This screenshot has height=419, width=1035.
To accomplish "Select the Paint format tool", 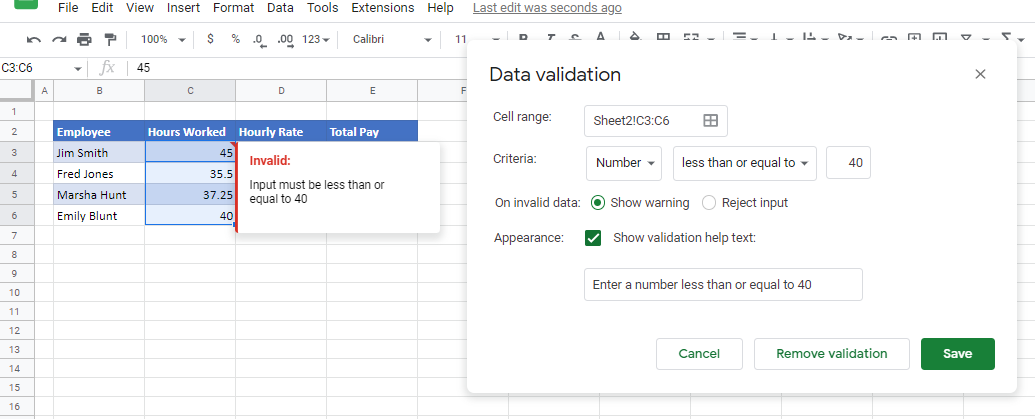I will 110,40.
